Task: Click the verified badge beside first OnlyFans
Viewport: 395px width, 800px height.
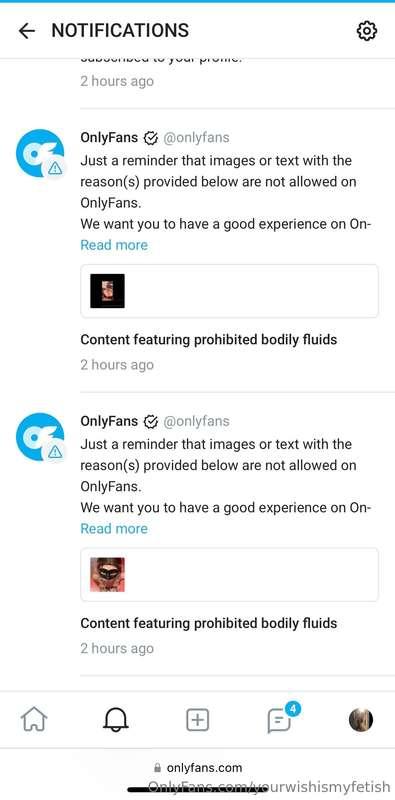Action: point(151,138)
